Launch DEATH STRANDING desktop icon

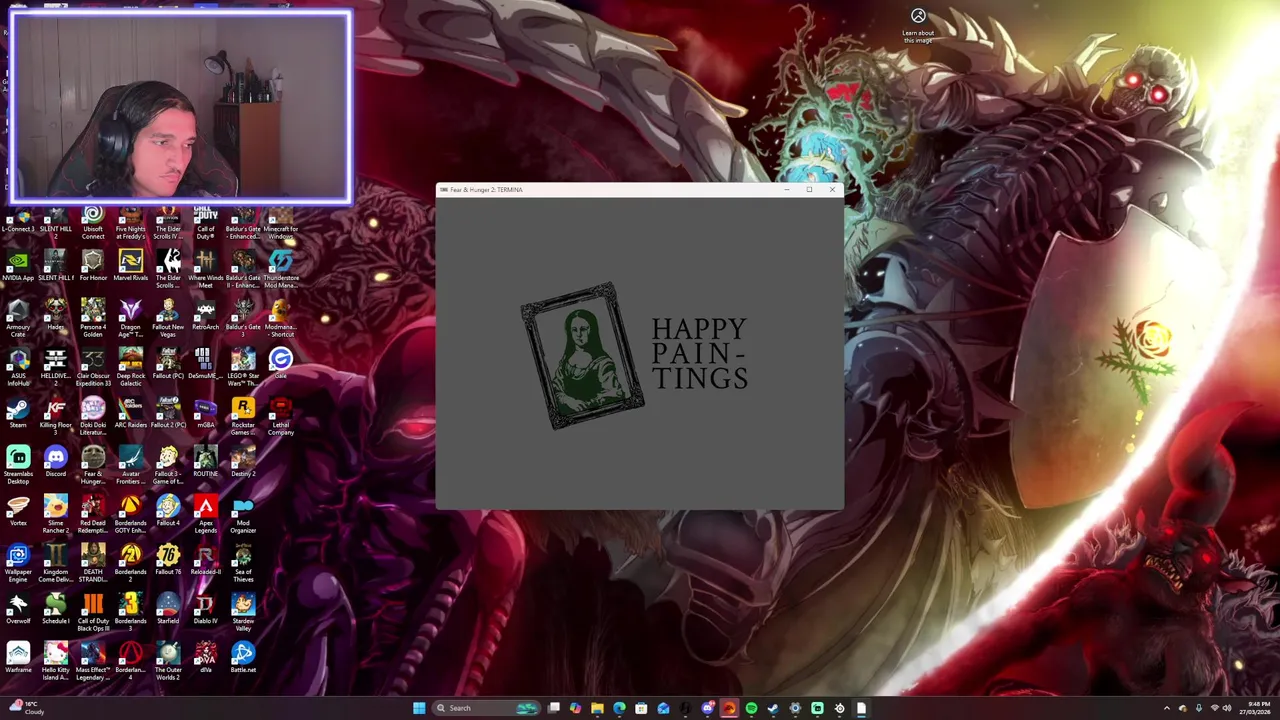pos(93,561)
